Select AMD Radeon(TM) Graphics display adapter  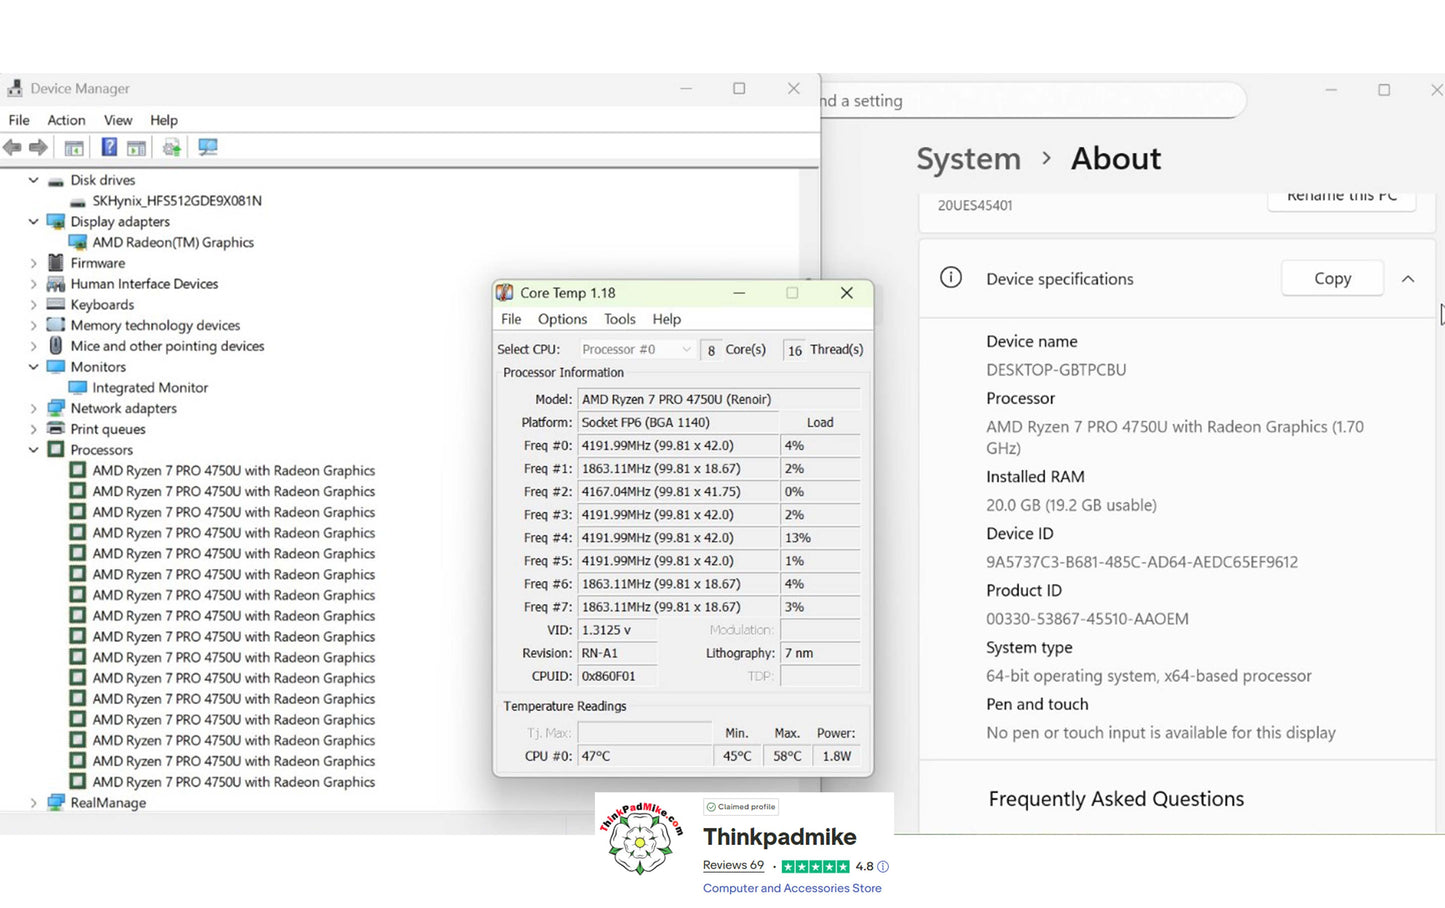point(173,242)
